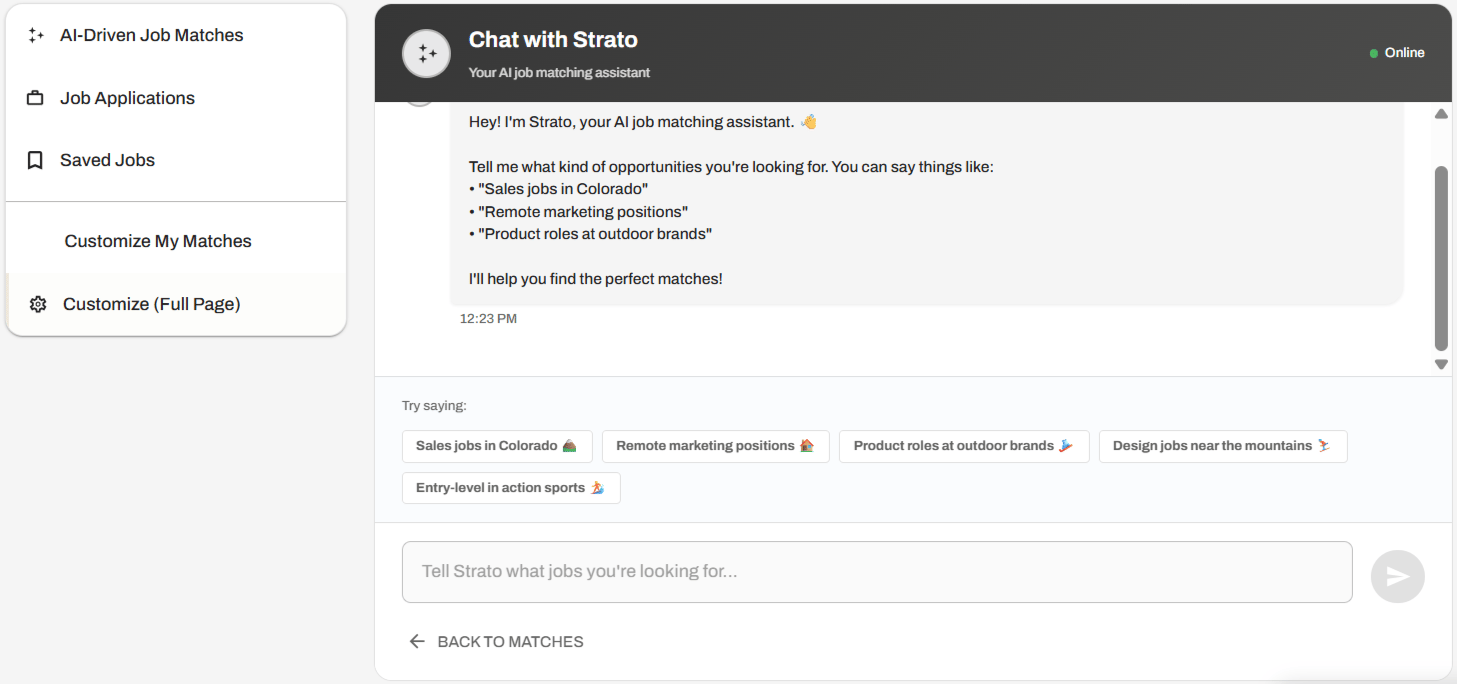Choose the 'Sales jobs in Colorado' suggestion

pos(497,446)
